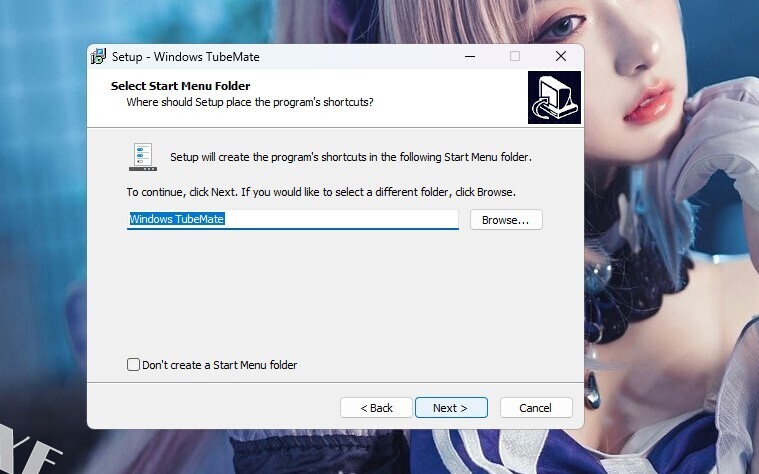The image size is (759, 474).
Task: Enable Don't create a Start Menu folder
Action: (133, 365)
